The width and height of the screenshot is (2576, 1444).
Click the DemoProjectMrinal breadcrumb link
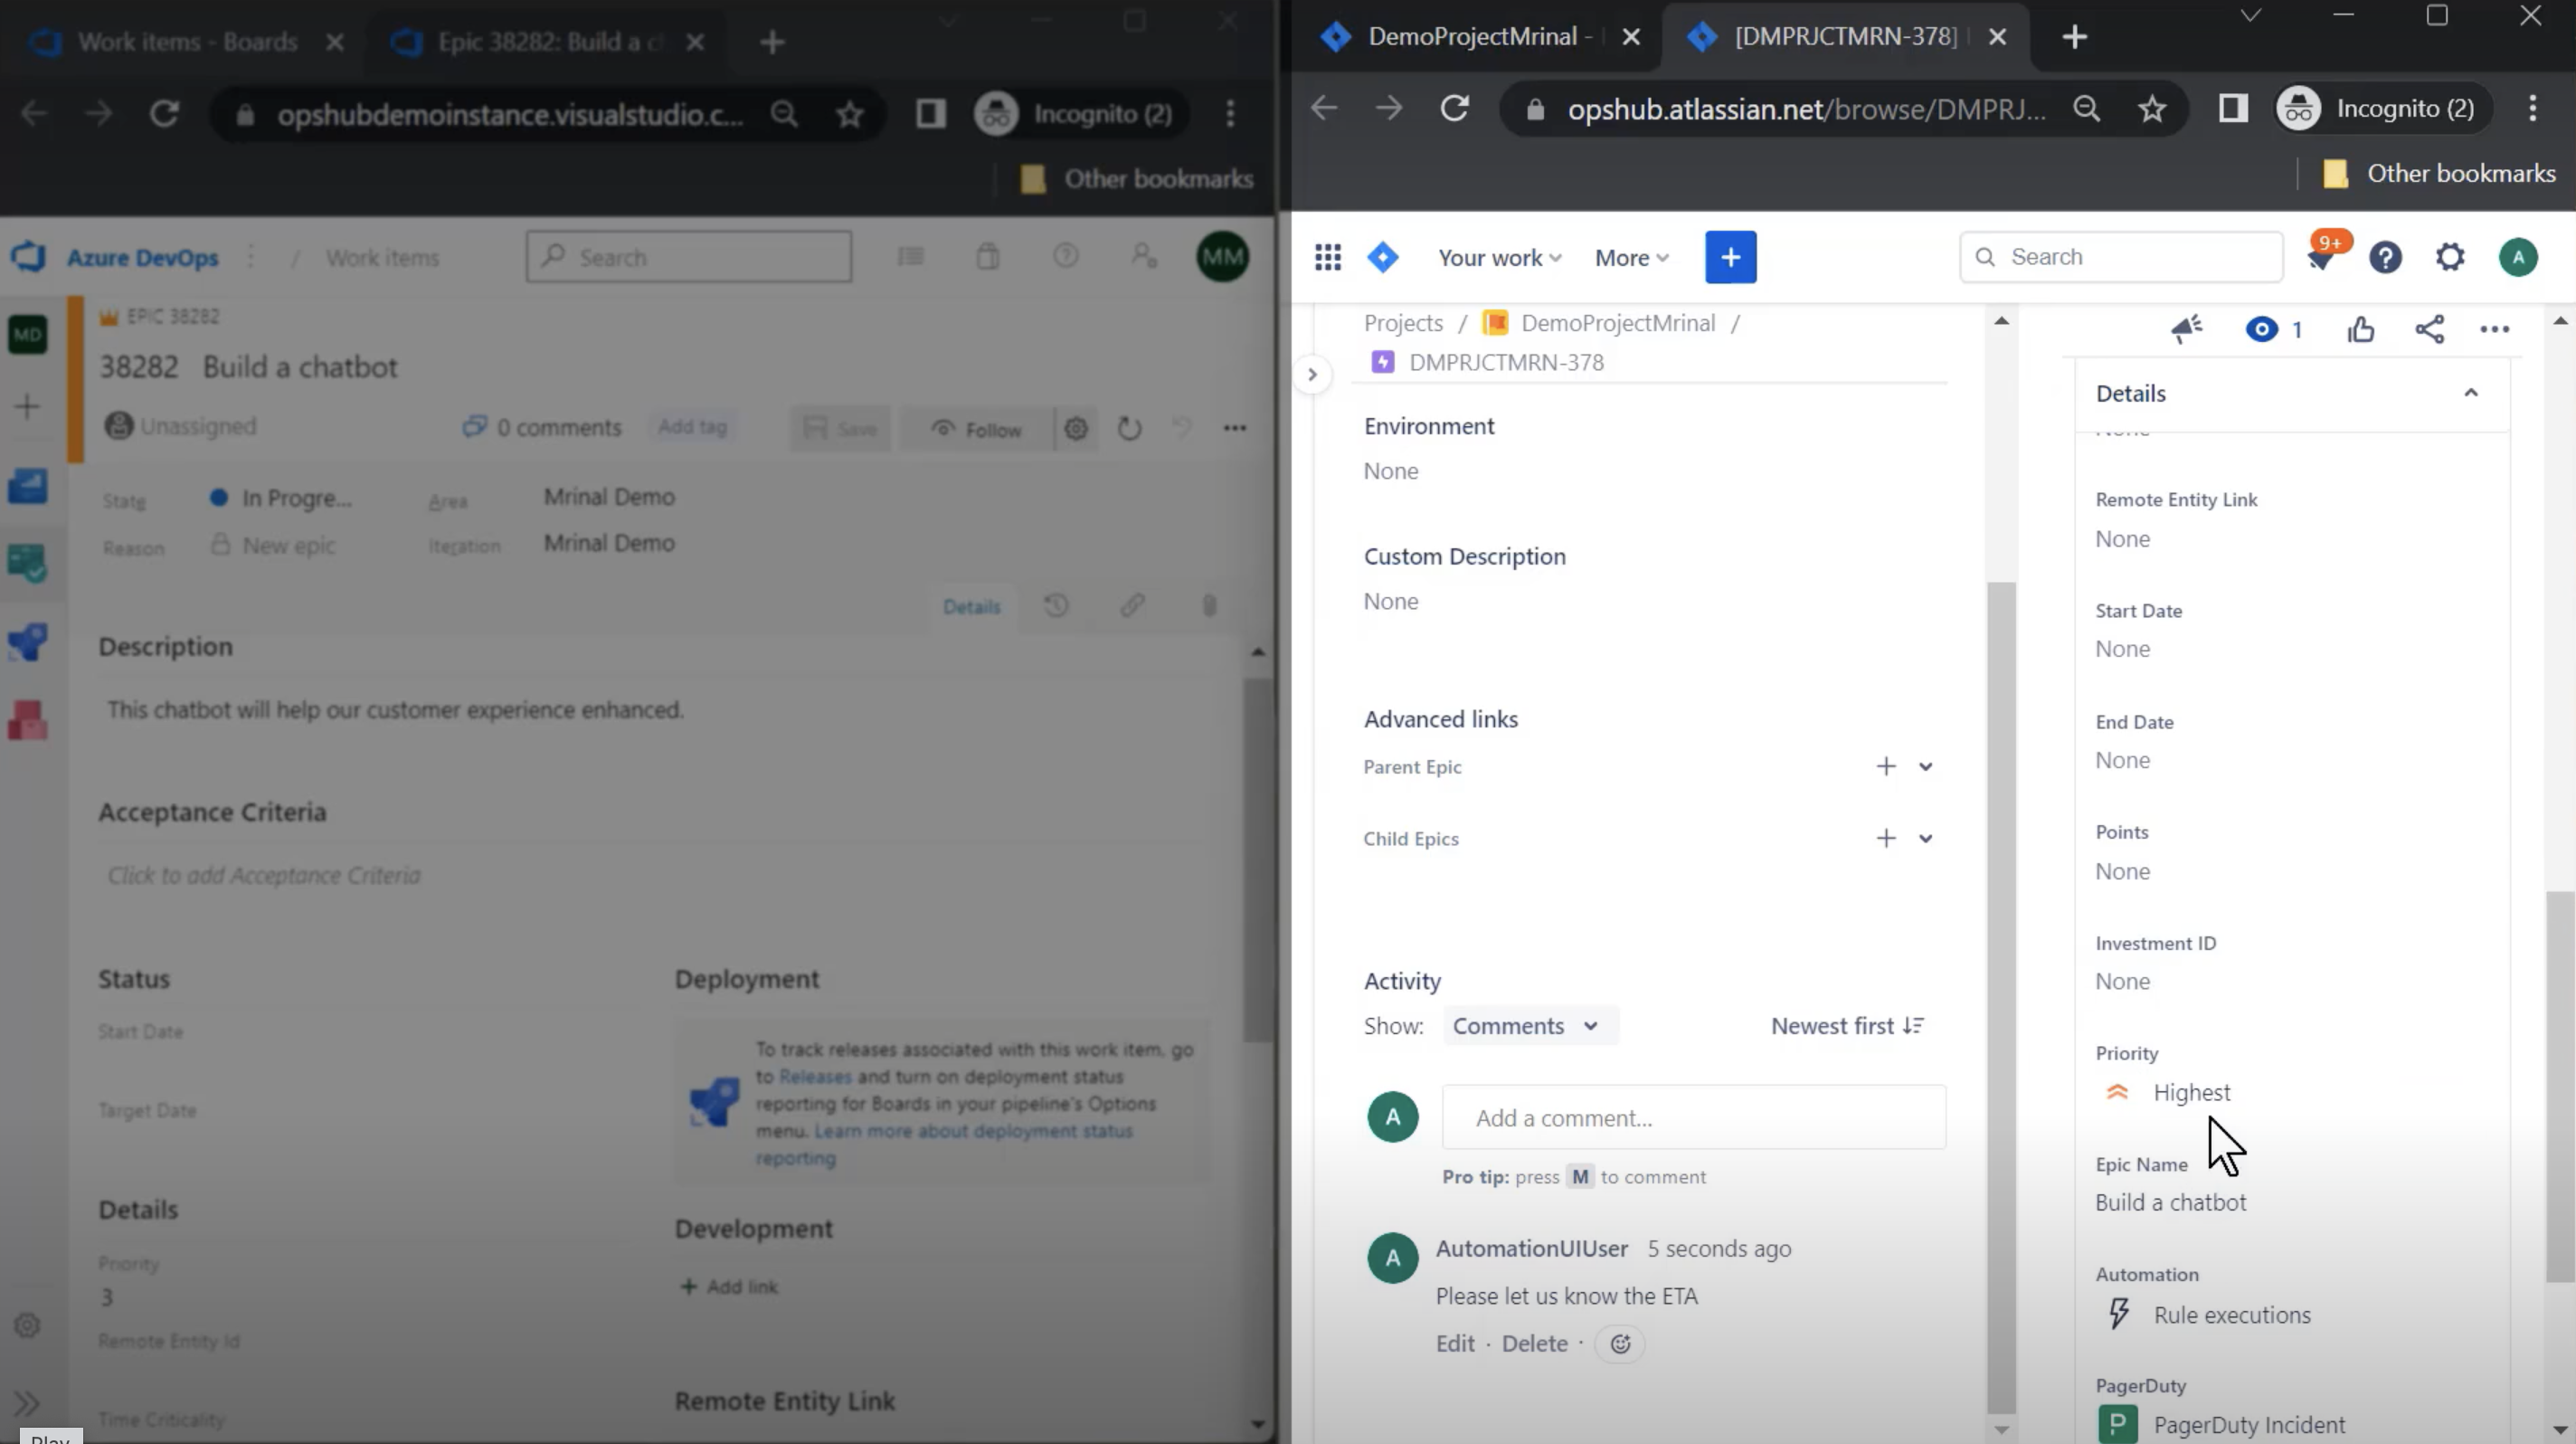point(1617,323)
